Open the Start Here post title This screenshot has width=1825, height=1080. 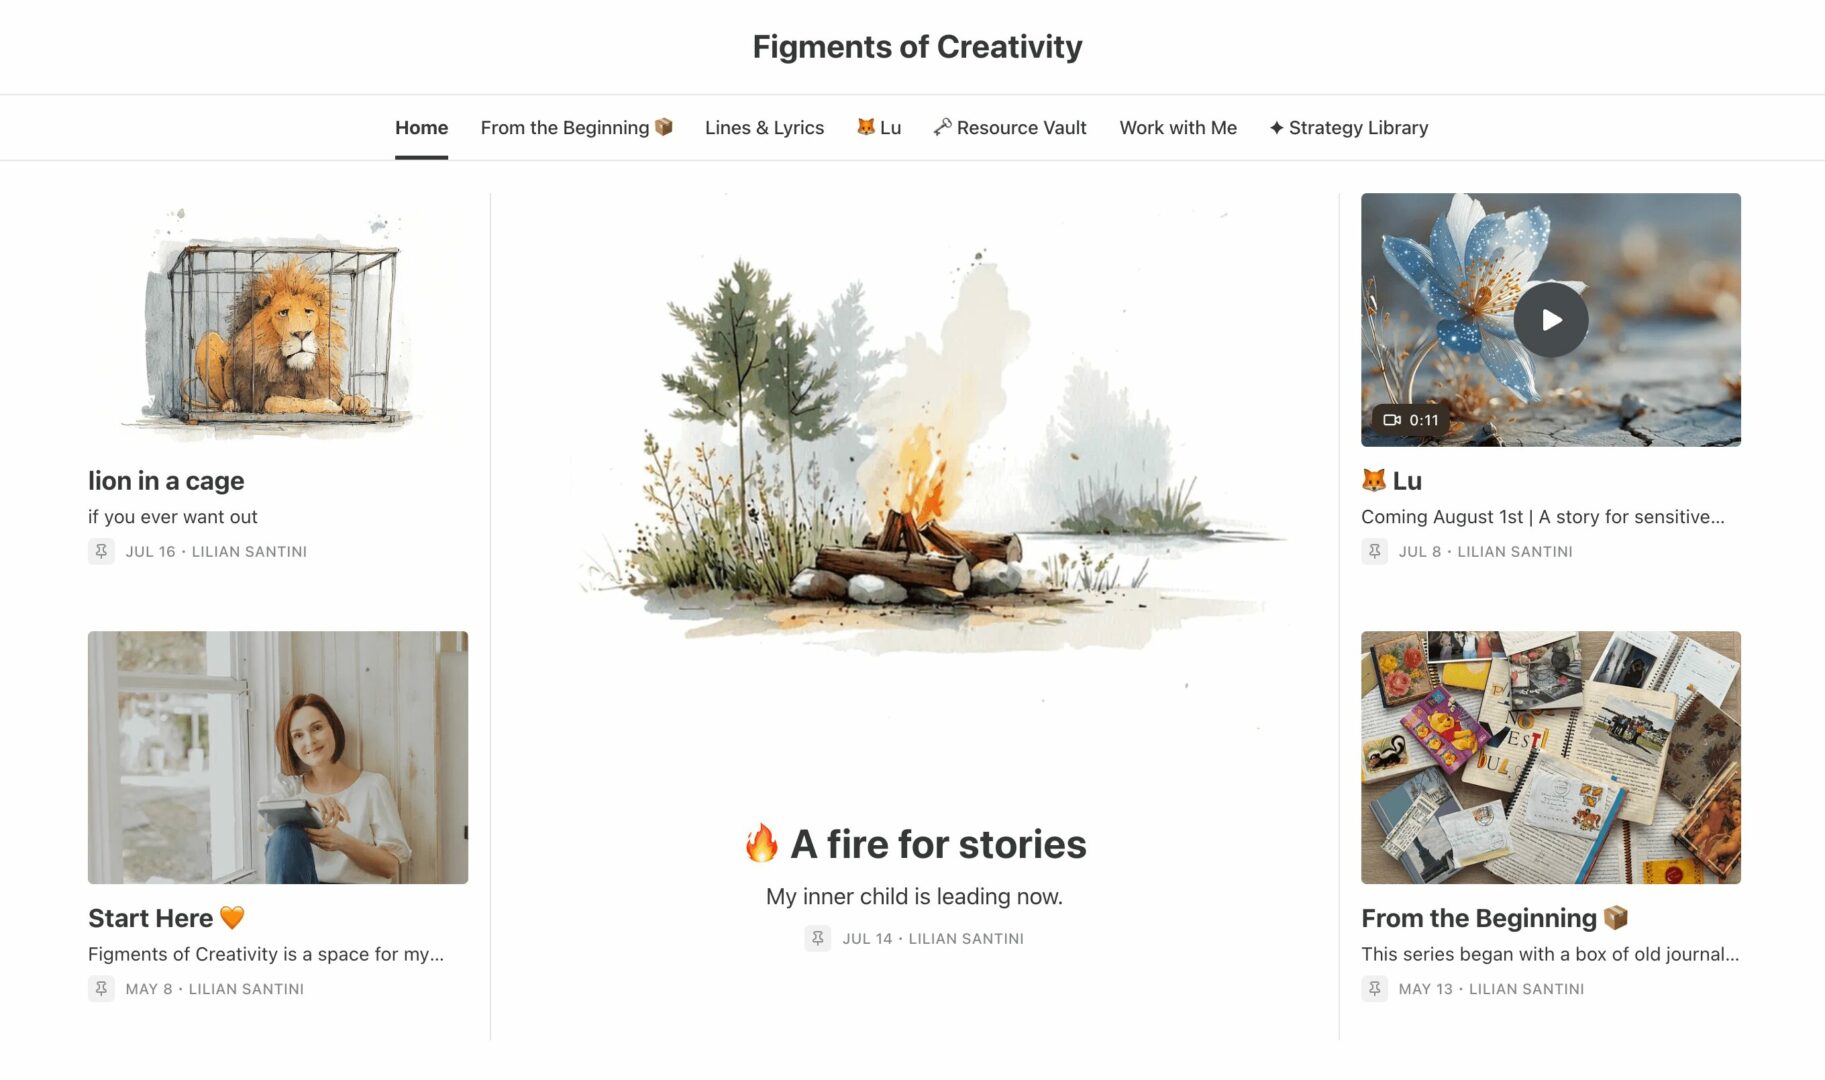[151, 918]
